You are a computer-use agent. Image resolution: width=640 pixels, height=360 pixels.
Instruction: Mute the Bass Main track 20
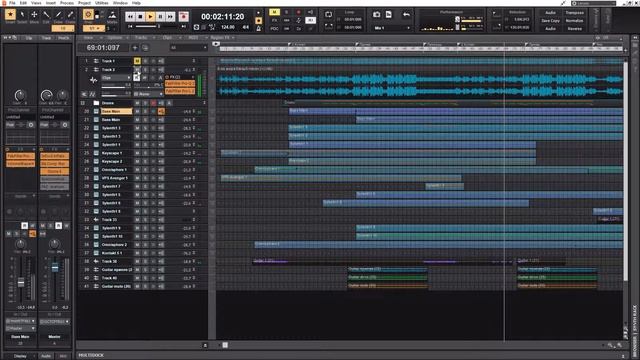click(137, 111)
